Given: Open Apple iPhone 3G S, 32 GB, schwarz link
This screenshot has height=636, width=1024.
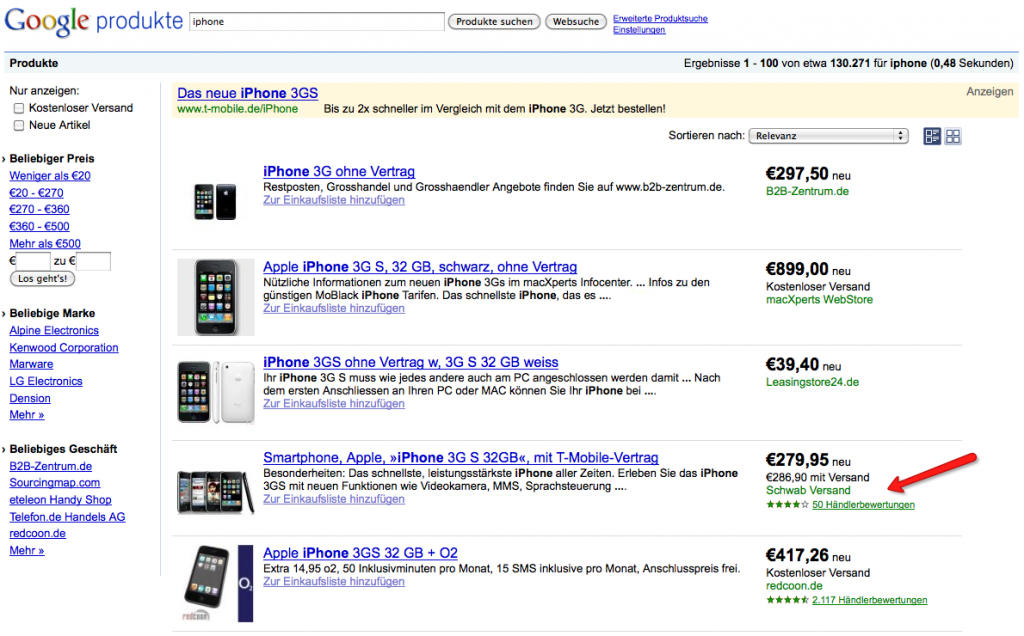Looking at the screenshot, I should 420,266.
